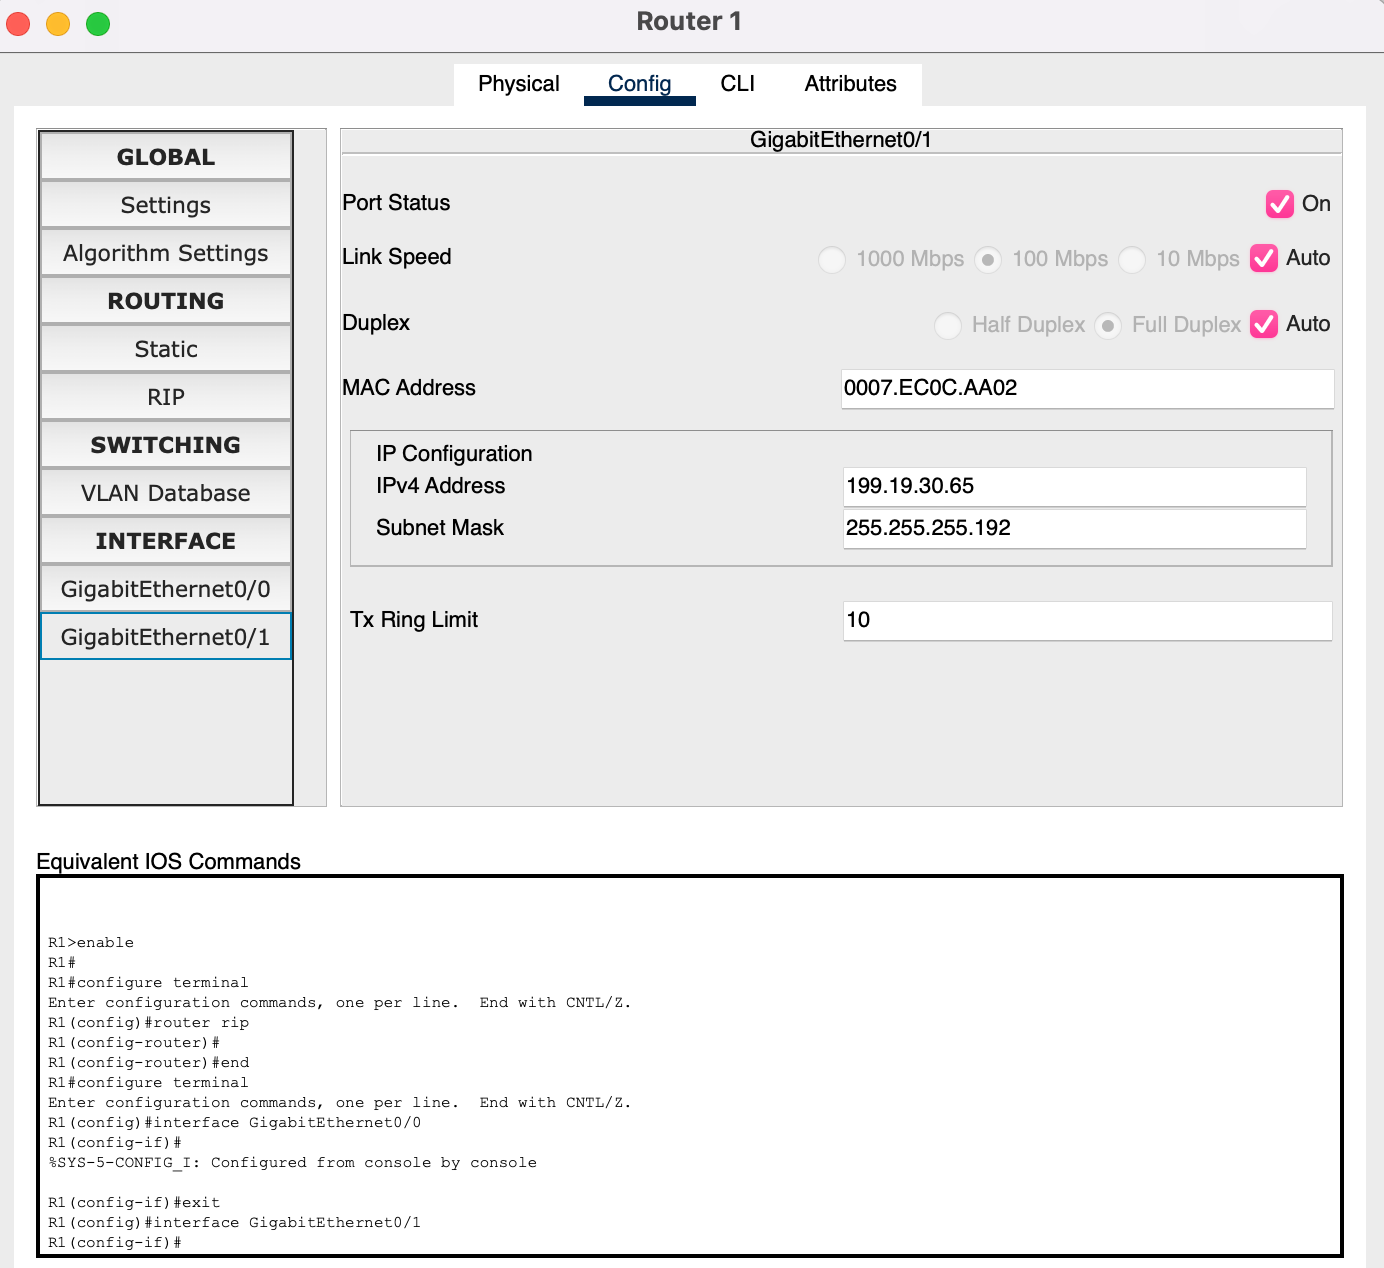
Task: Select the 1000 Mbps link speed radio
Action: coord(831,260)
